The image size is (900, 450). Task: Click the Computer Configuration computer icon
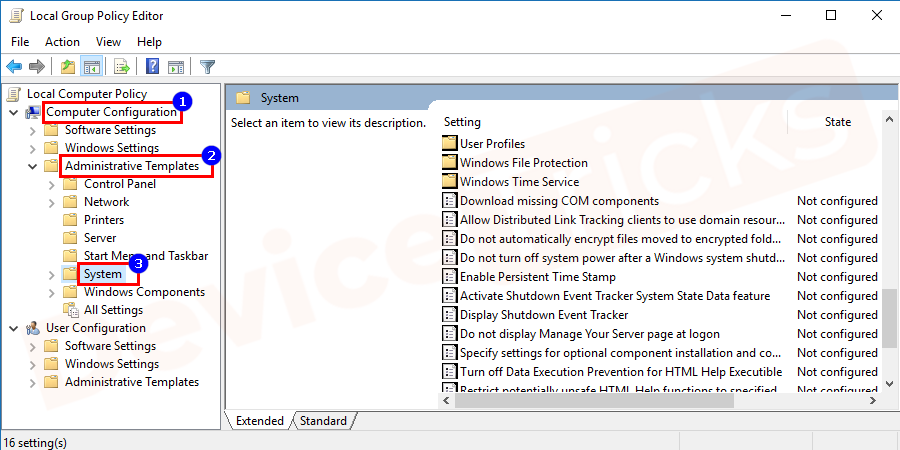[x=33, y=112]
